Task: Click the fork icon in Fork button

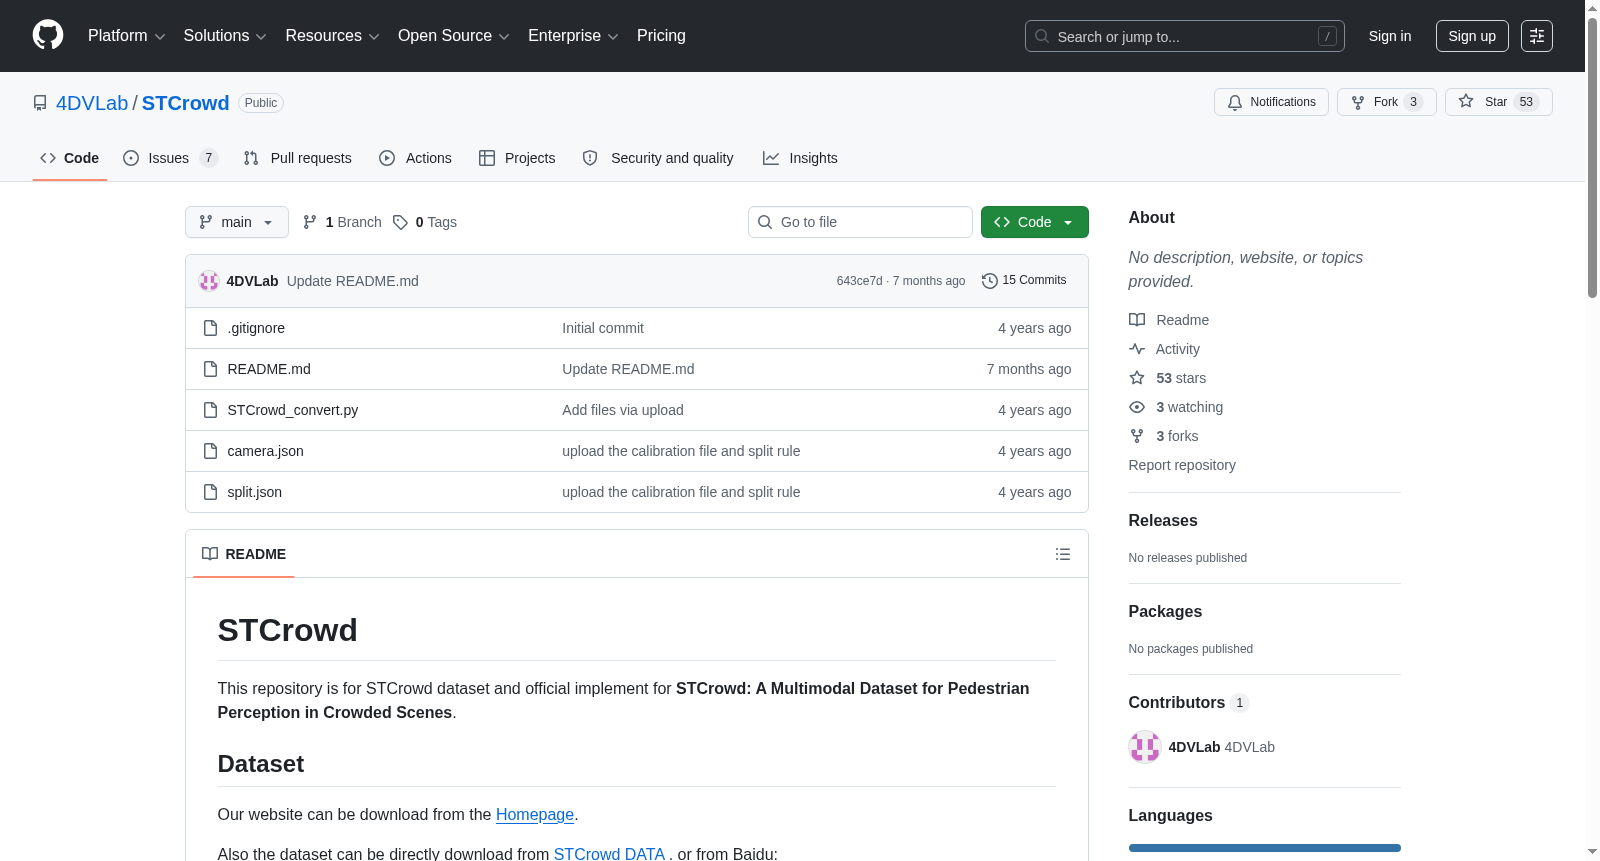Action: coord(1358,102)
